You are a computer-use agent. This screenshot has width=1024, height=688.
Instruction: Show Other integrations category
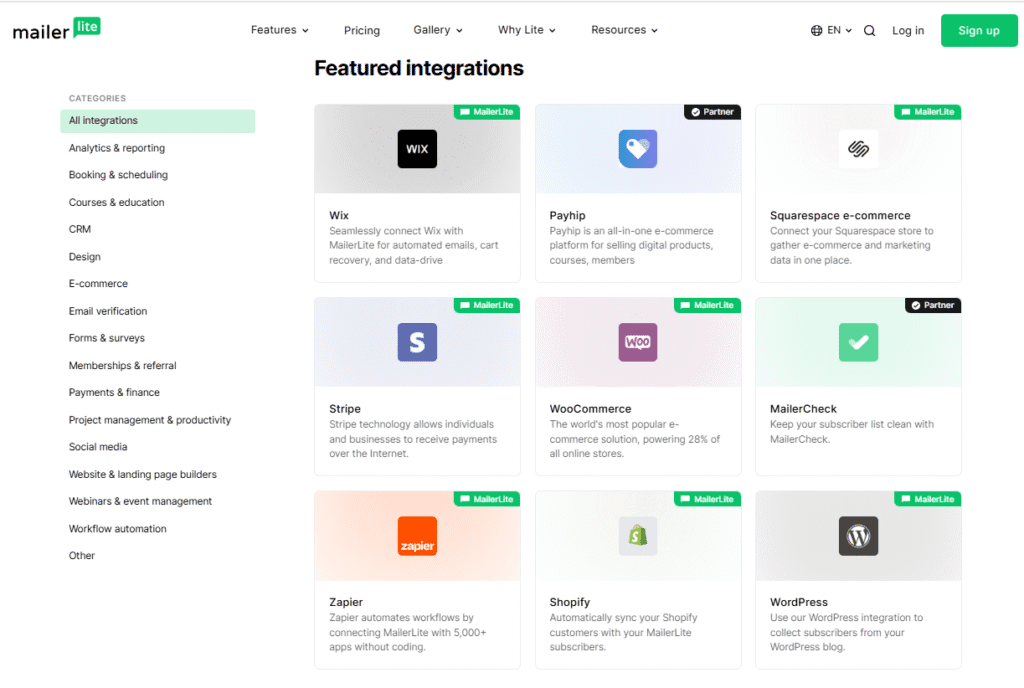coord(82,555)
